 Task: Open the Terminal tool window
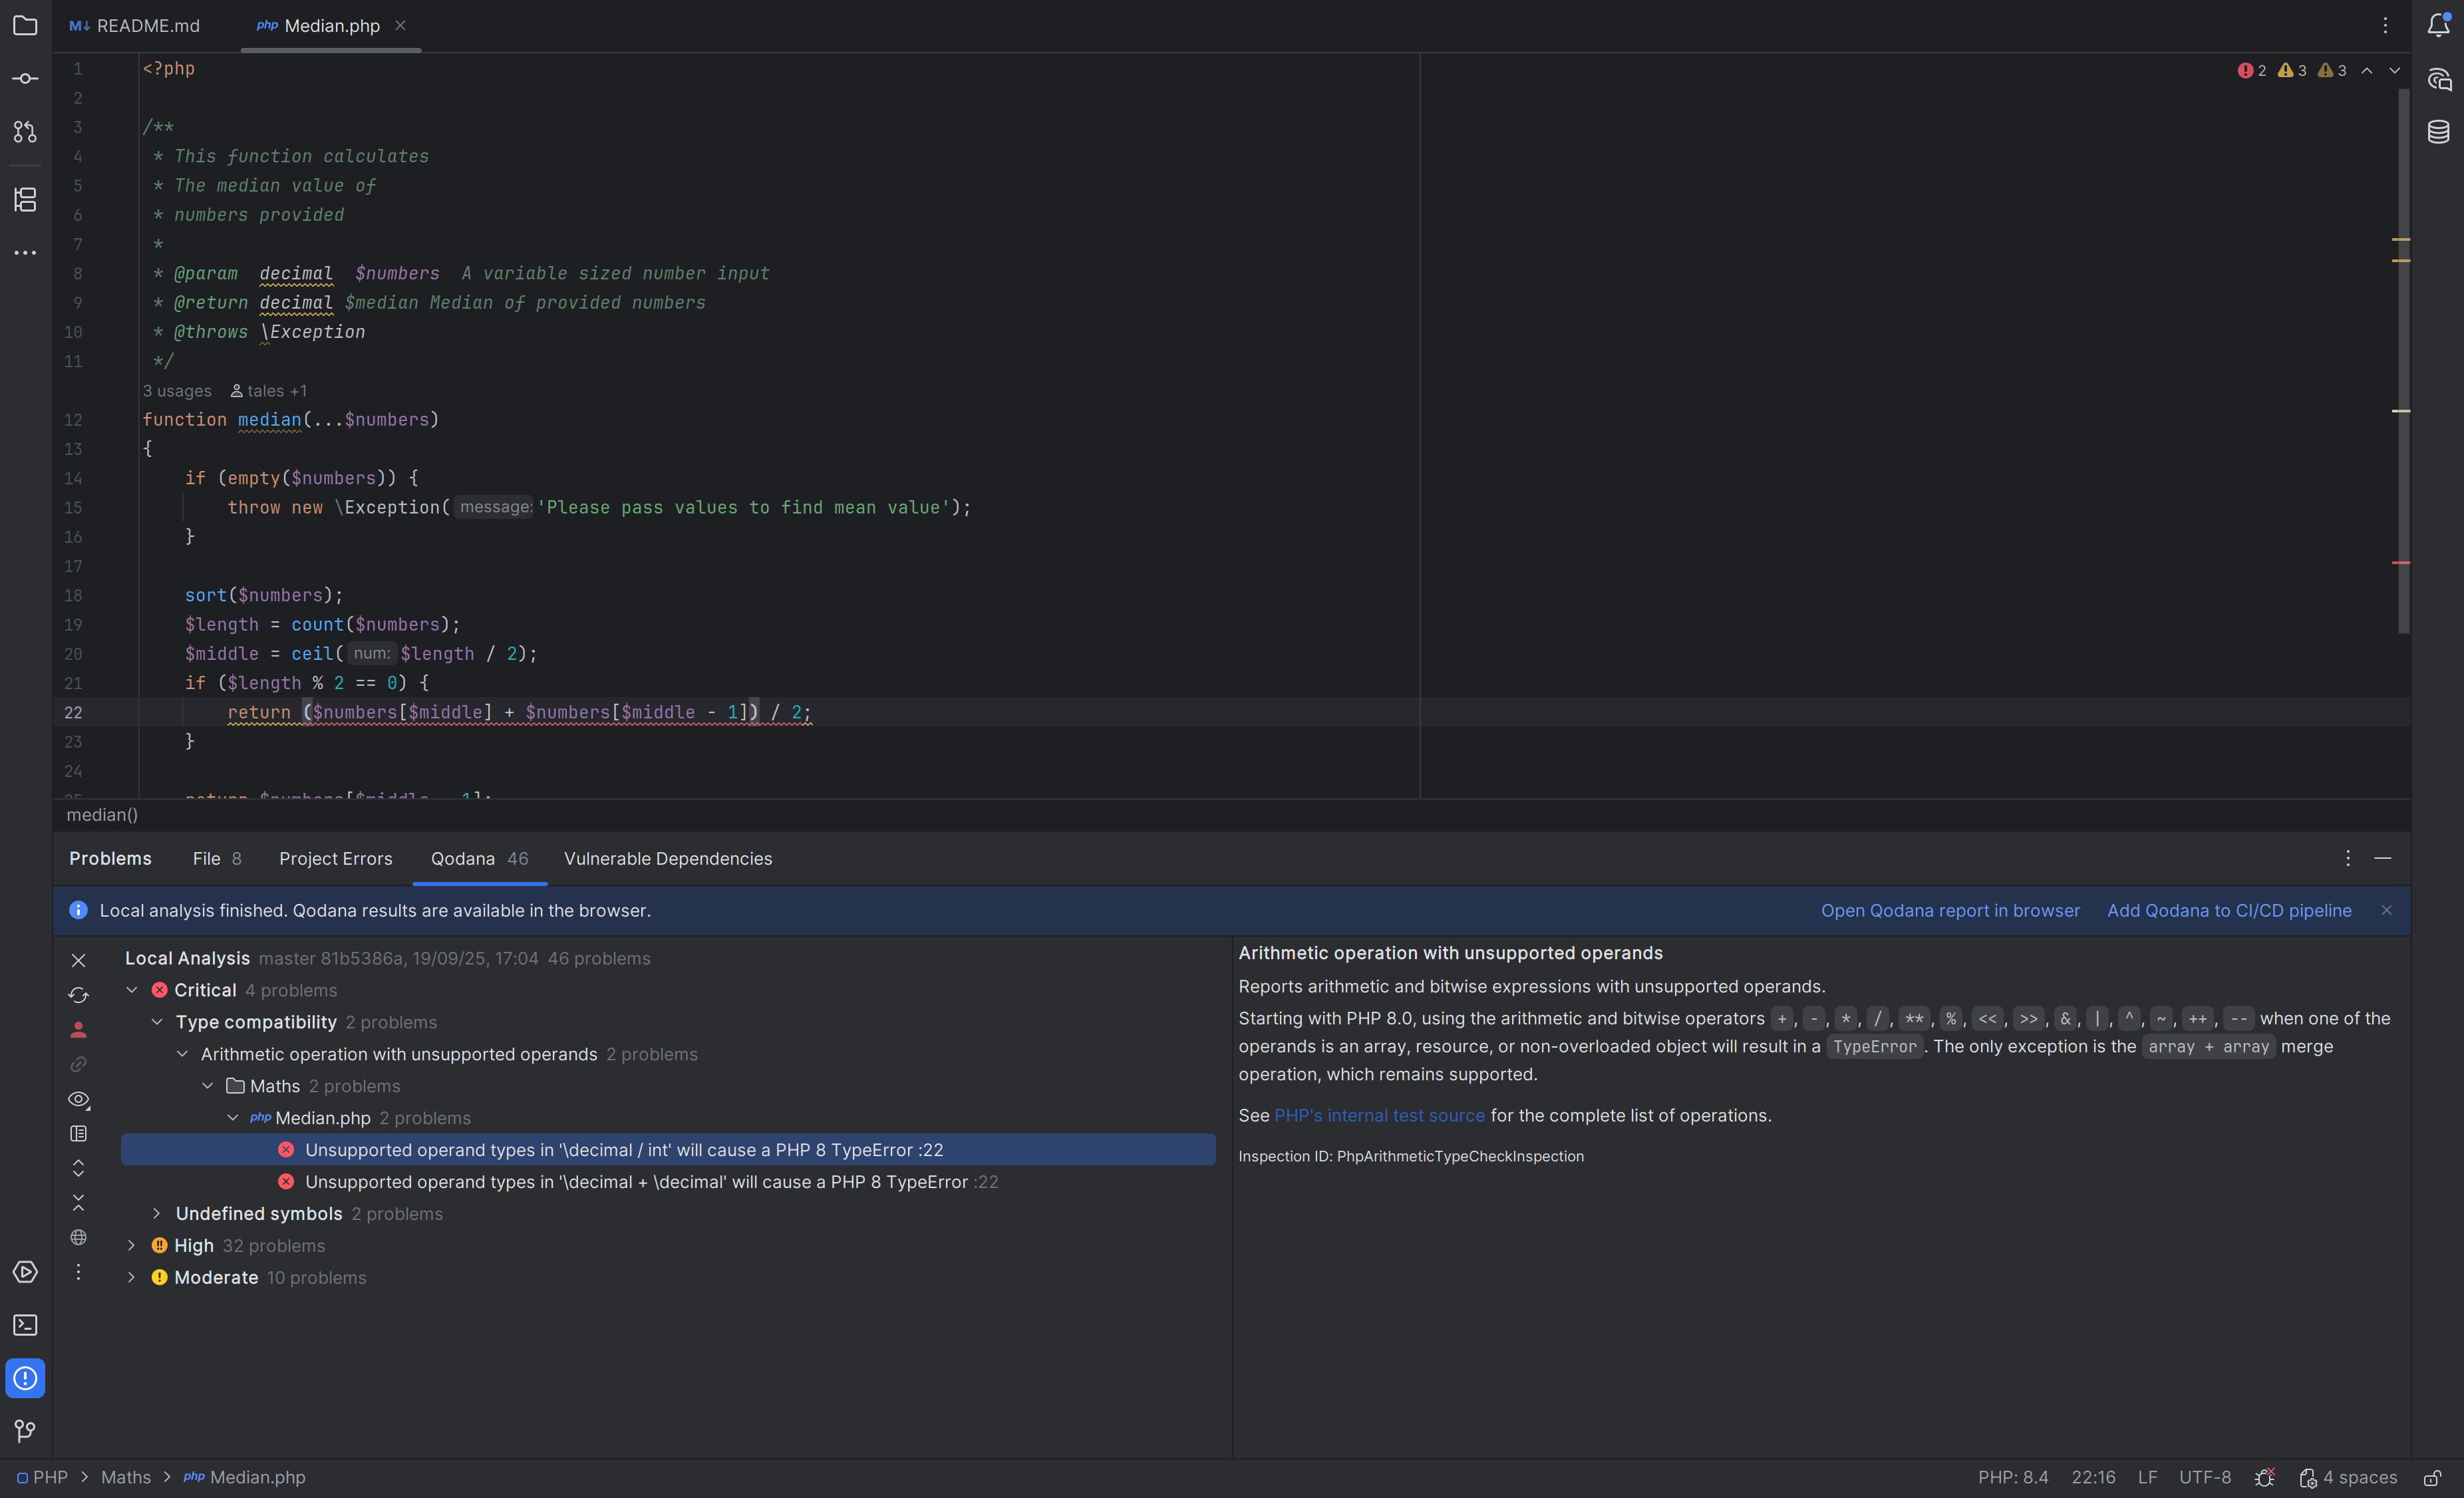pos(25,1325)
